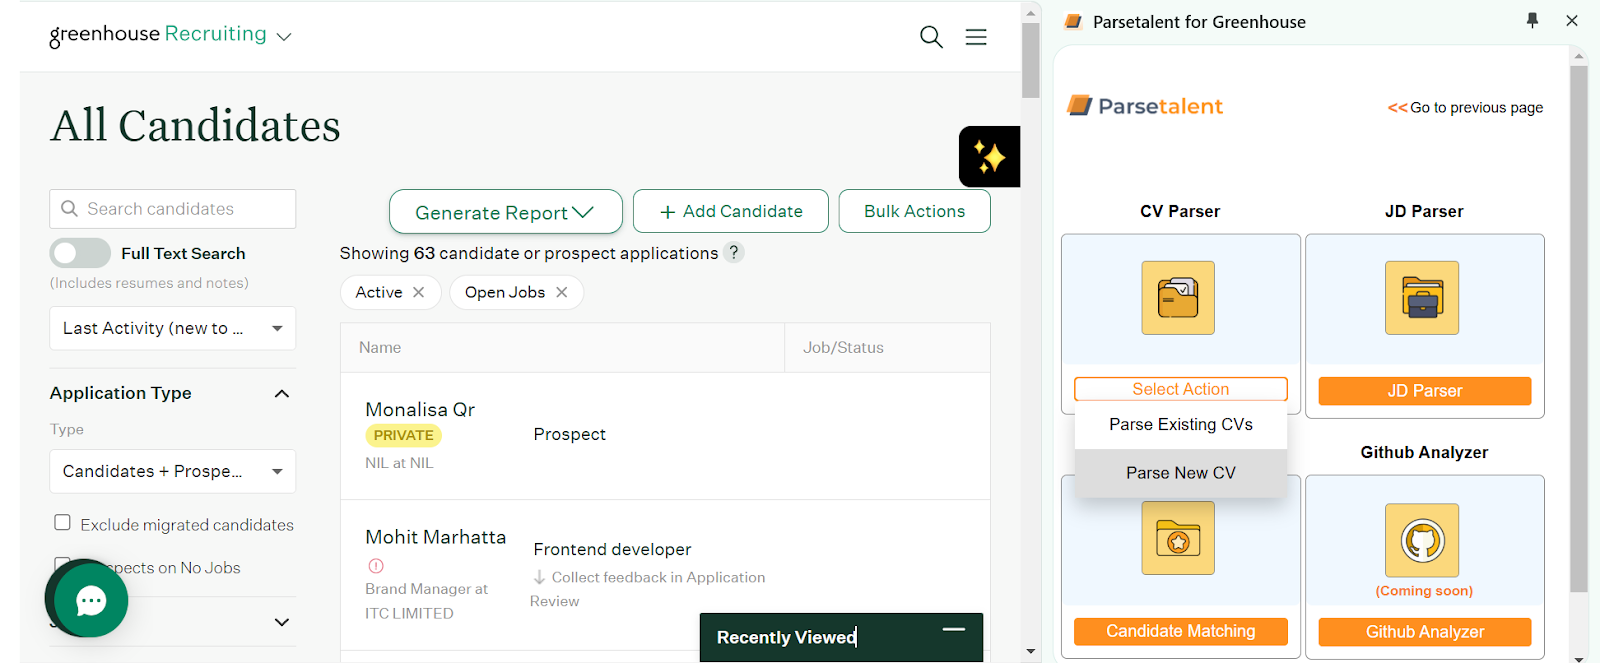Check Exclude migrated candidates
Image resolution: width=1600 pixels, height=663 pixels.
point(62,522)
